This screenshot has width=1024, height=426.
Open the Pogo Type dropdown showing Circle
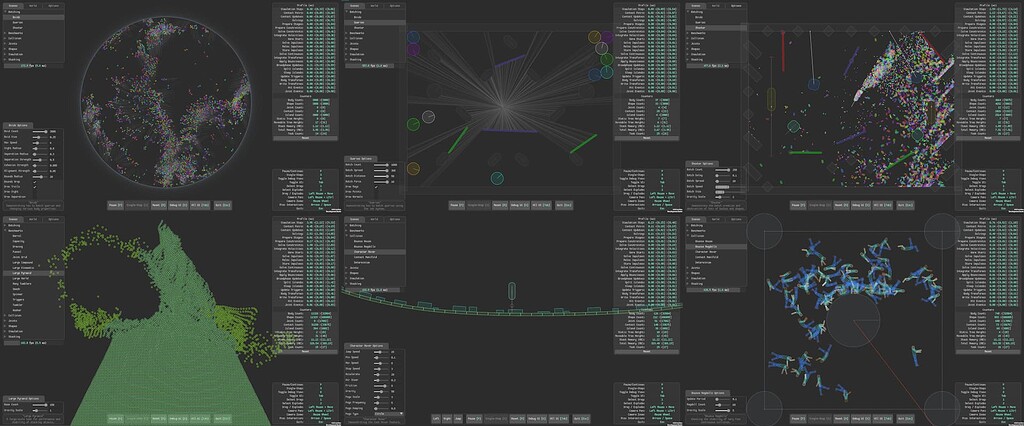pyautogui.click(x=389, y=414)
